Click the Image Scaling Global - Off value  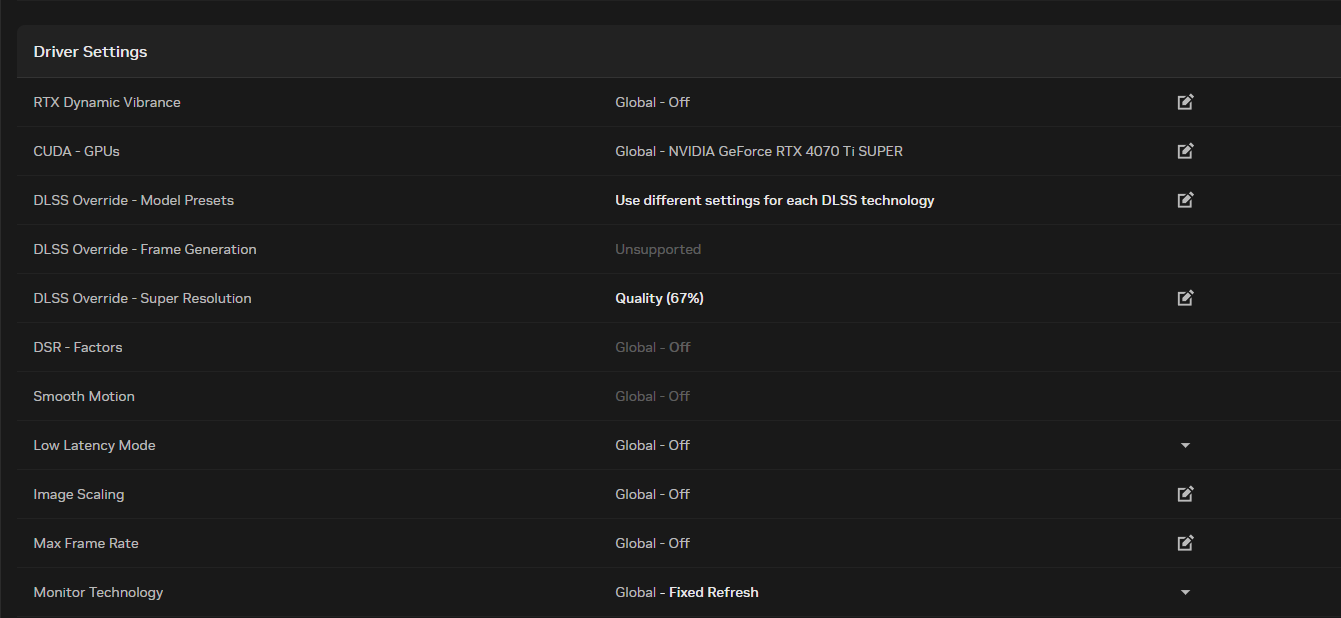[x=653, y=494]
